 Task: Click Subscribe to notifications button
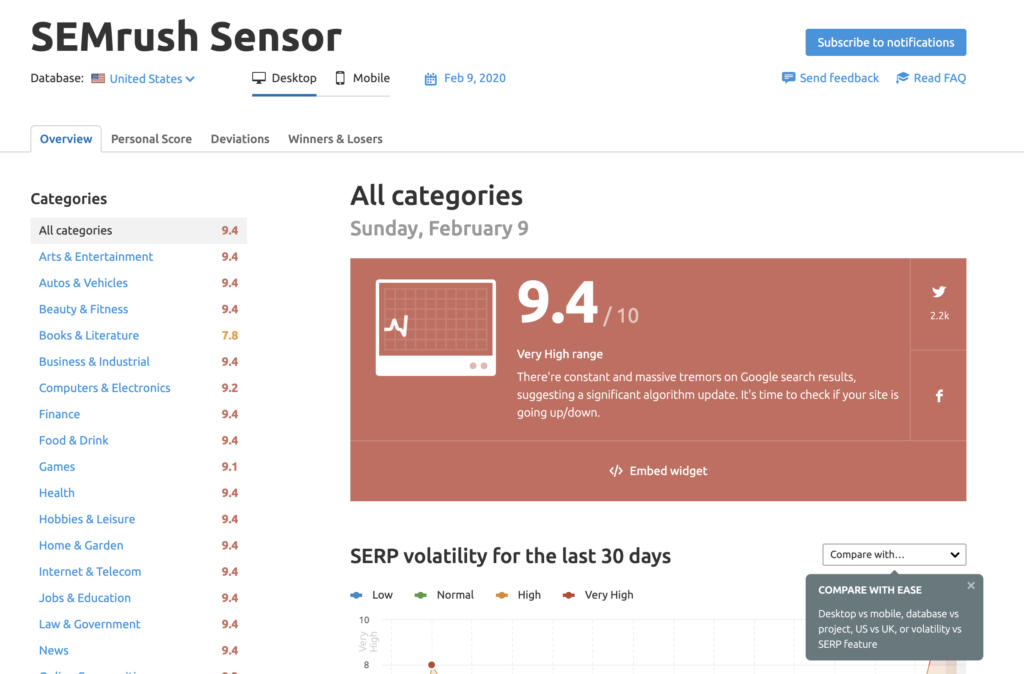point(885,42)
